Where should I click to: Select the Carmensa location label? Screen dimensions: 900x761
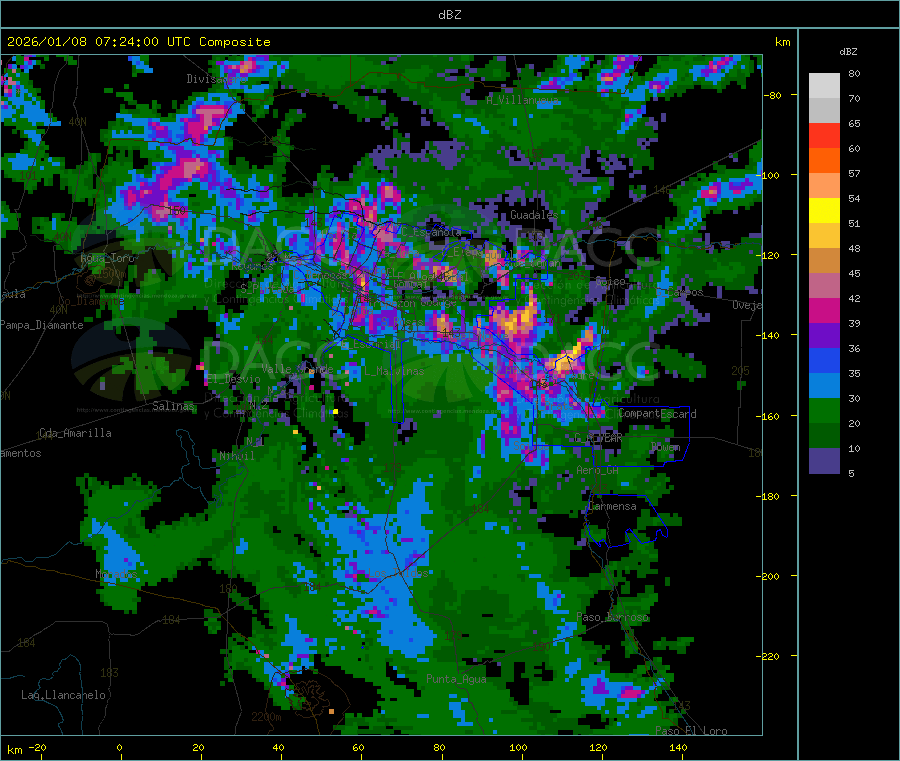[612, 507]
